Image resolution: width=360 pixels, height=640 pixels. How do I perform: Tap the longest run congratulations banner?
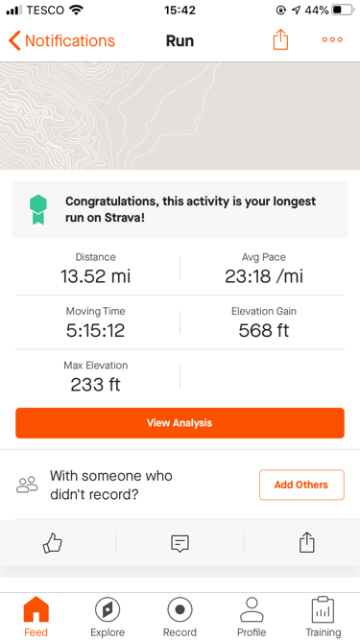tap(180, 209)
